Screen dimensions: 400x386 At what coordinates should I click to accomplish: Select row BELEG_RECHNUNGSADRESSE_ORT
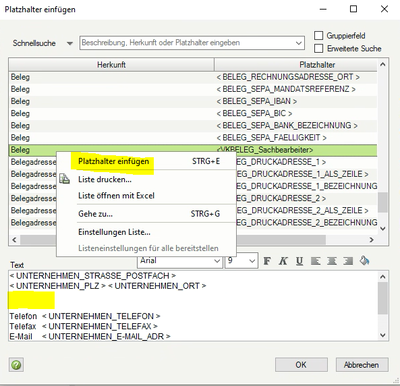(193, 77)
